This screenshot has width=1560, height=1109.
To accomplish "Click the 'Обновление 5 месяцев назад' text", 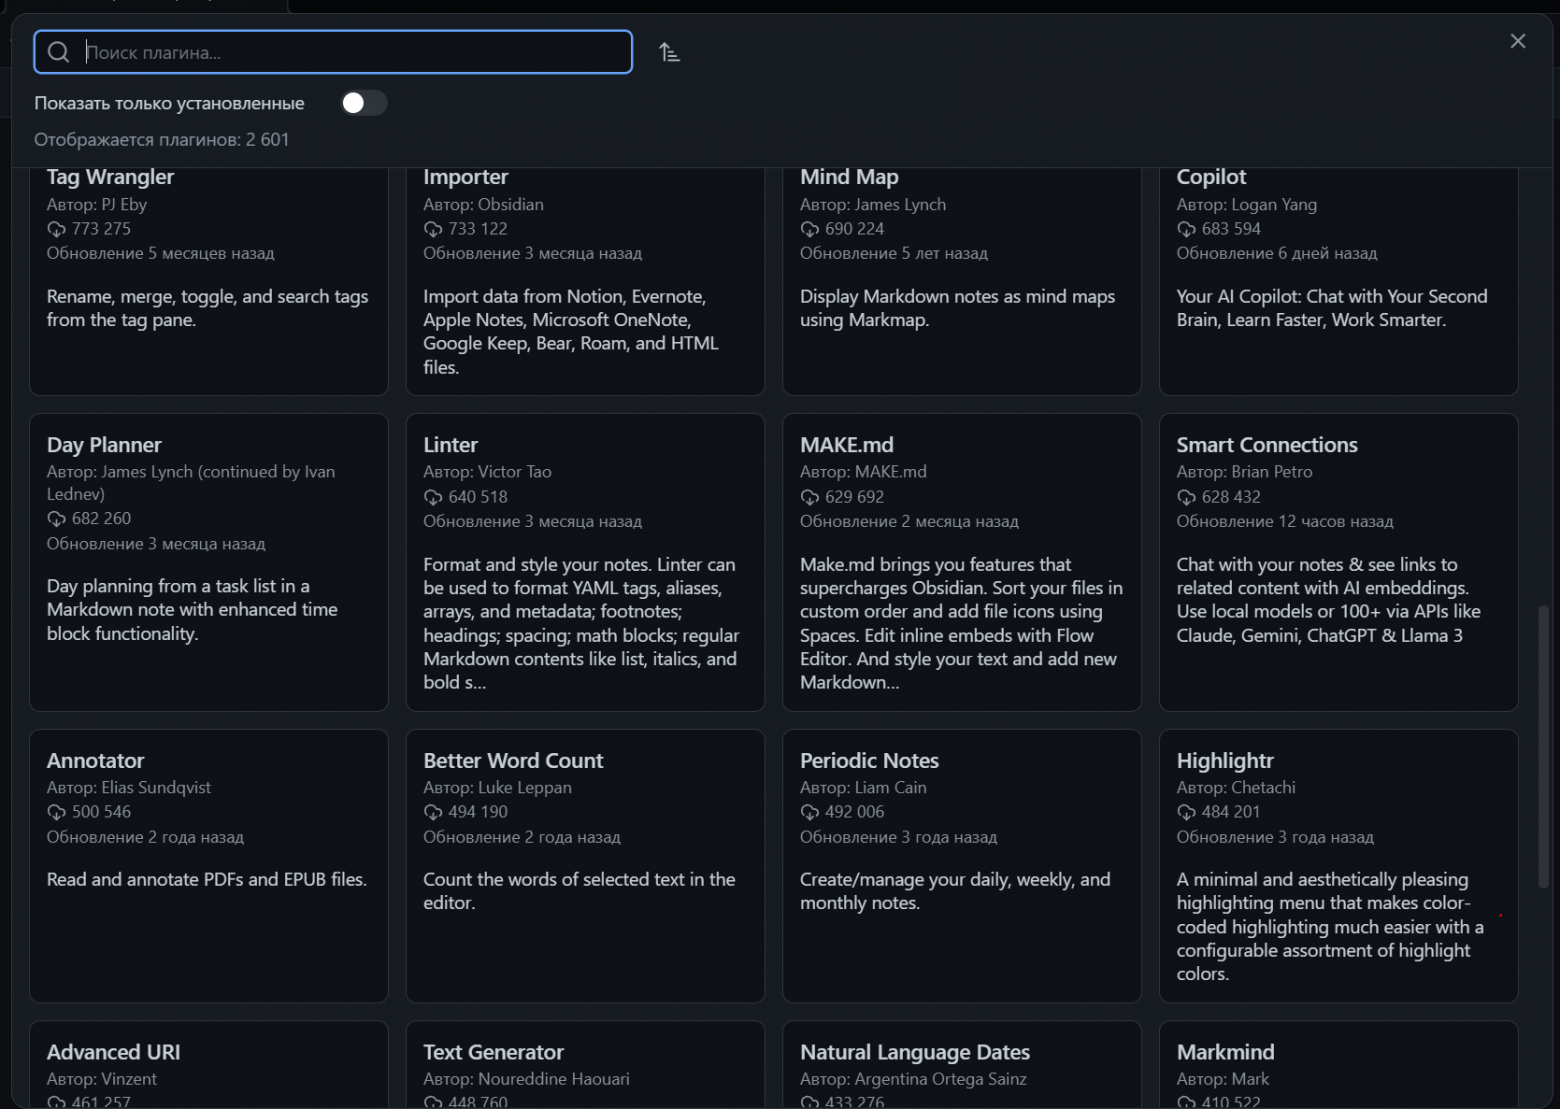I will click(160, 254).
